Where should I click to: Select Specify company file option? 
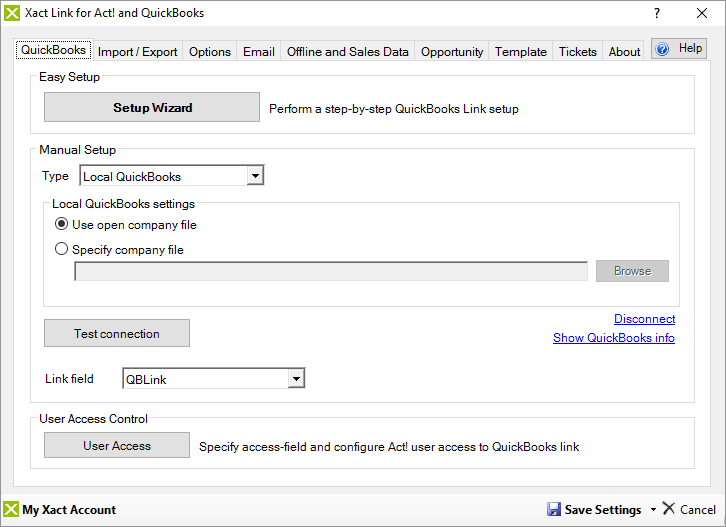(x=61, y=249)
